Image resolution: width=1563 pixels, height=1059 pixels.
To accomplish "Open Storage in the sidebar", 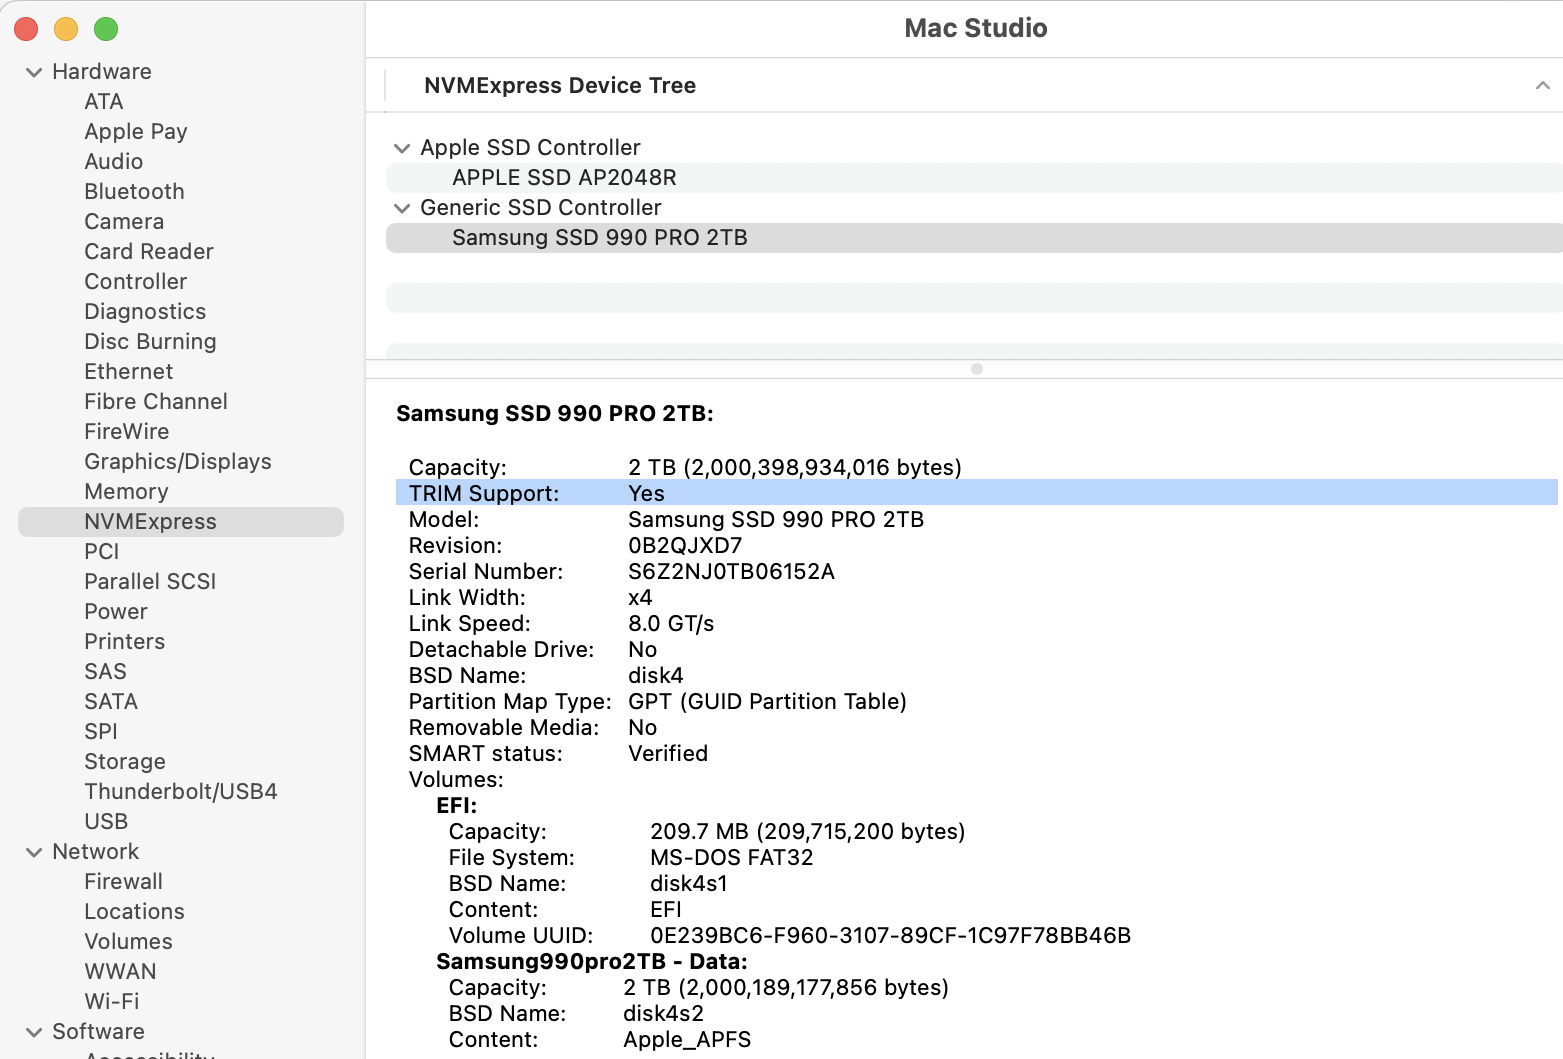I will [125, 762].
